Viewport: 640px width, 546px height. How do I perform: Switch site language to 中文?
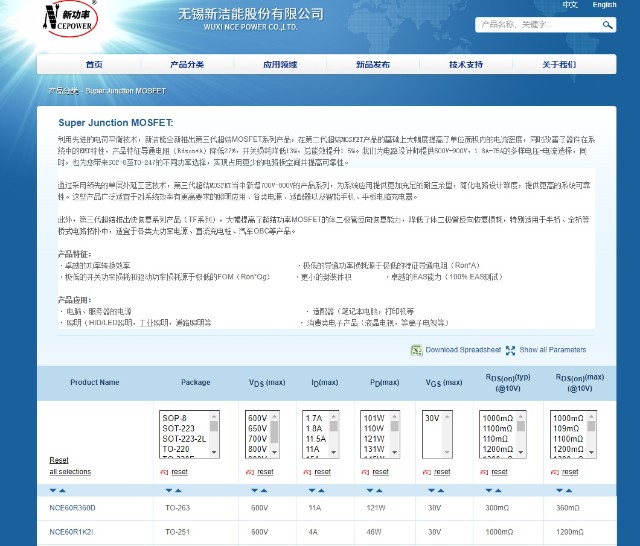[x=570, y=5]
